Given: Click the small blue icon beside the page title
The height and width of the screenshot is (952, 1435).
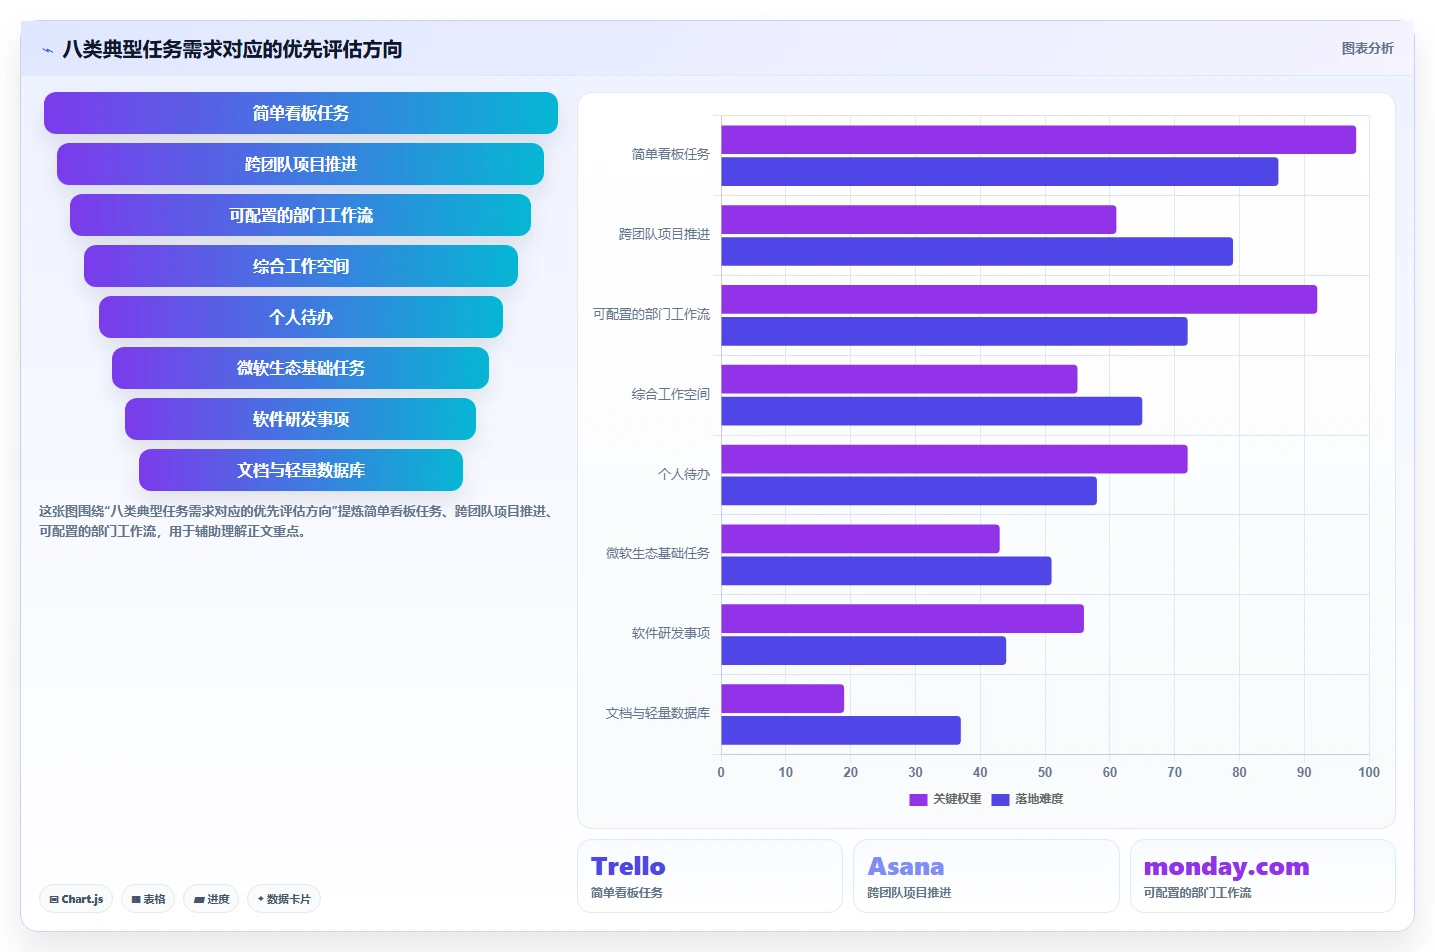Looking at the screenshot, I should [47, 50].
